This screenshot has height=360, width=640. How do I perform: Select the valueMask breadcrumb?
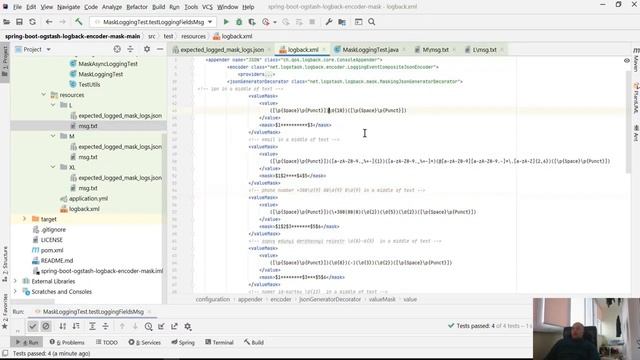click(382, 300)
